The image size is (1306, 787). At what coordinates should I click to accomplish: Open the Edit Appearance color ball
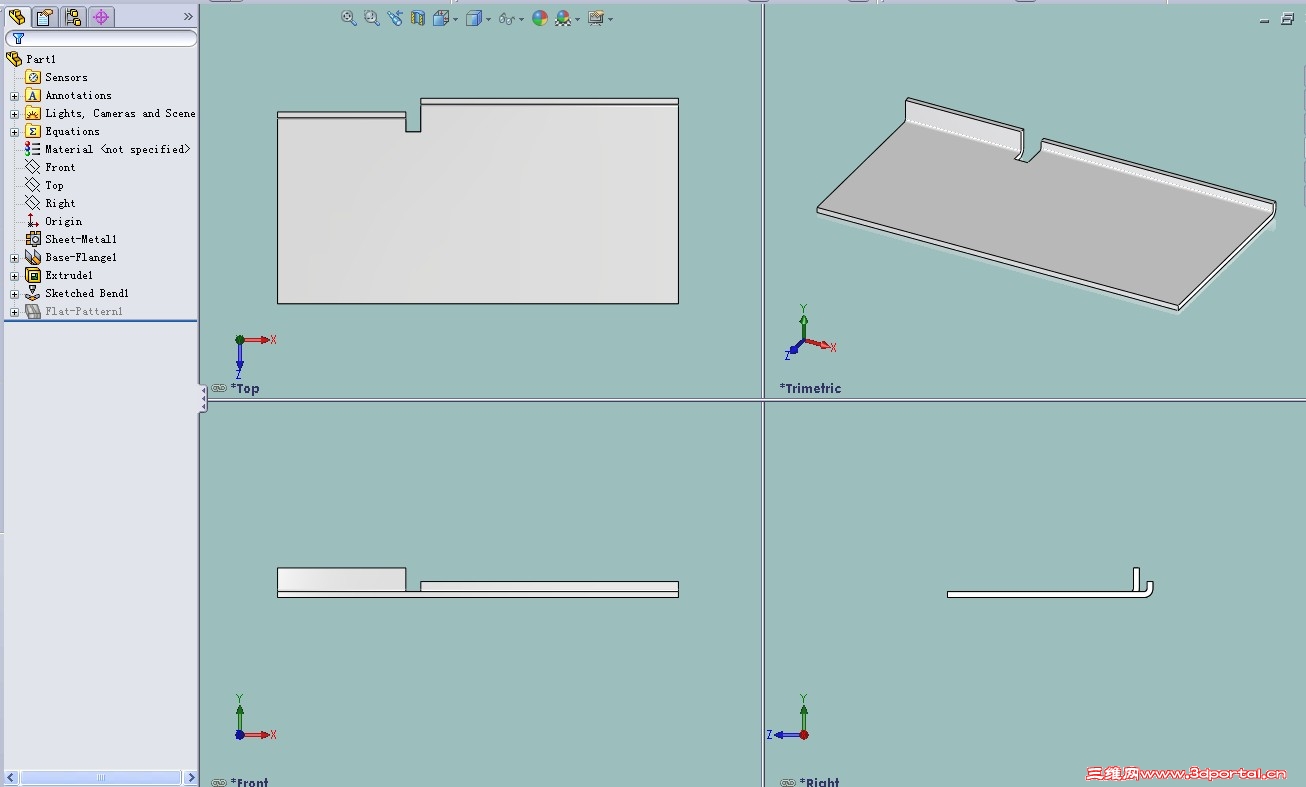(540, 18)
